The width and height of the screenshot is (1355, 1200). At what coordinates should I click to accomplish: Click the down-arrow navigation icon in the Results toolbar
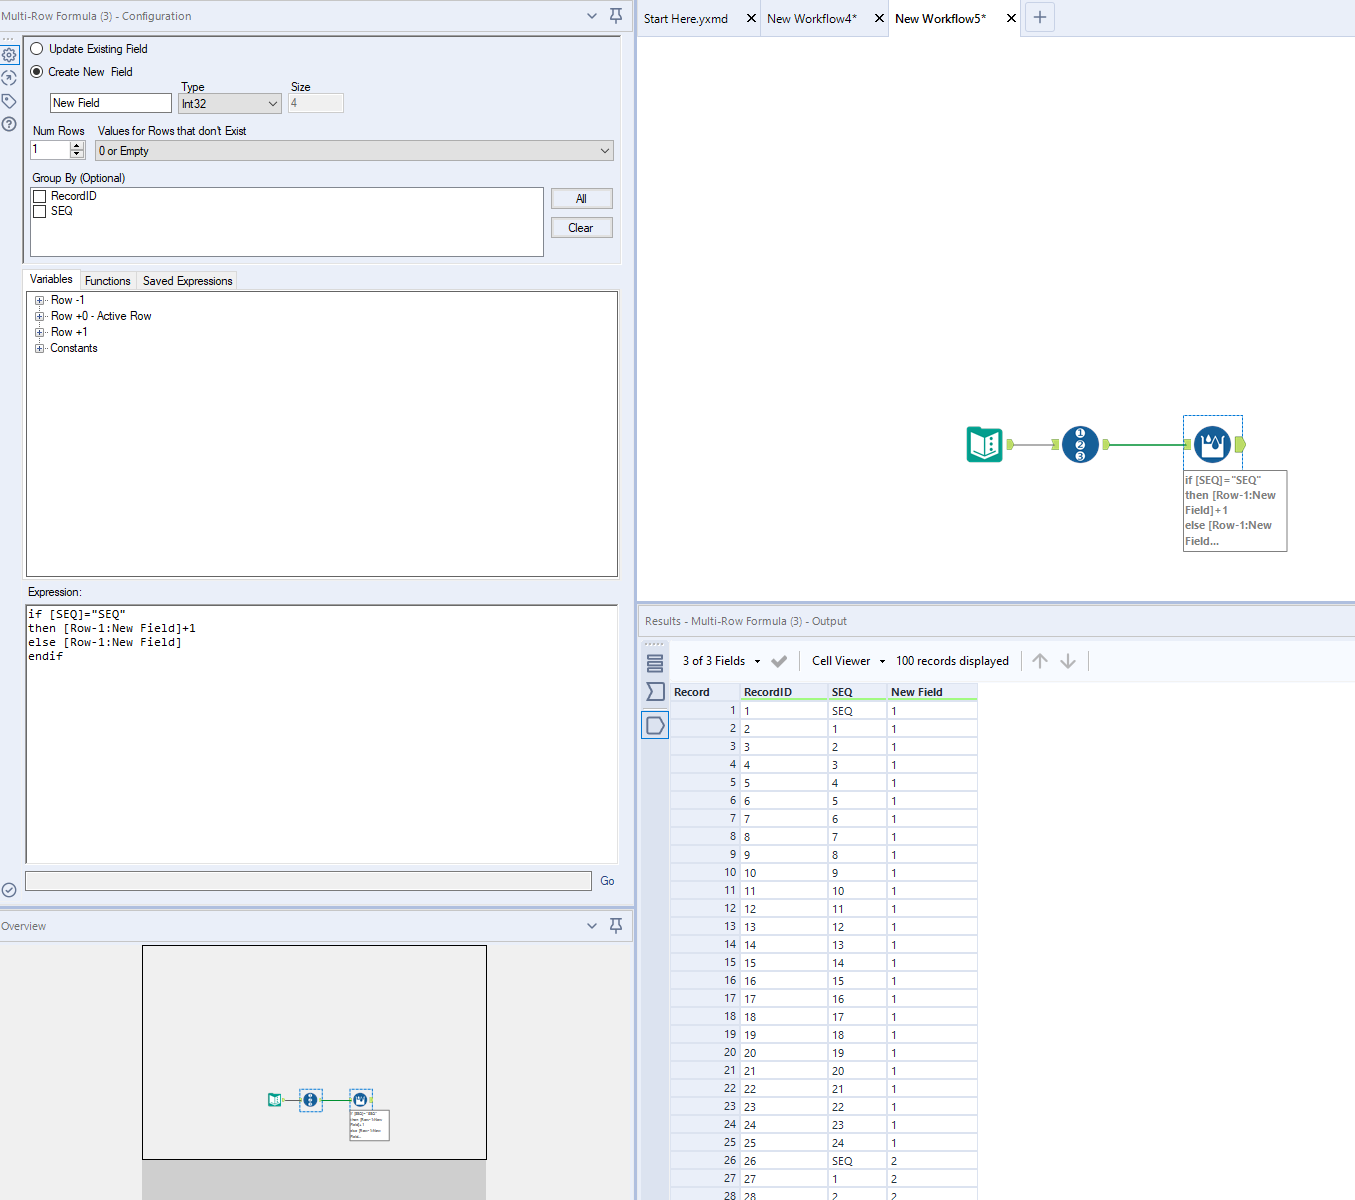(1068, 660)
